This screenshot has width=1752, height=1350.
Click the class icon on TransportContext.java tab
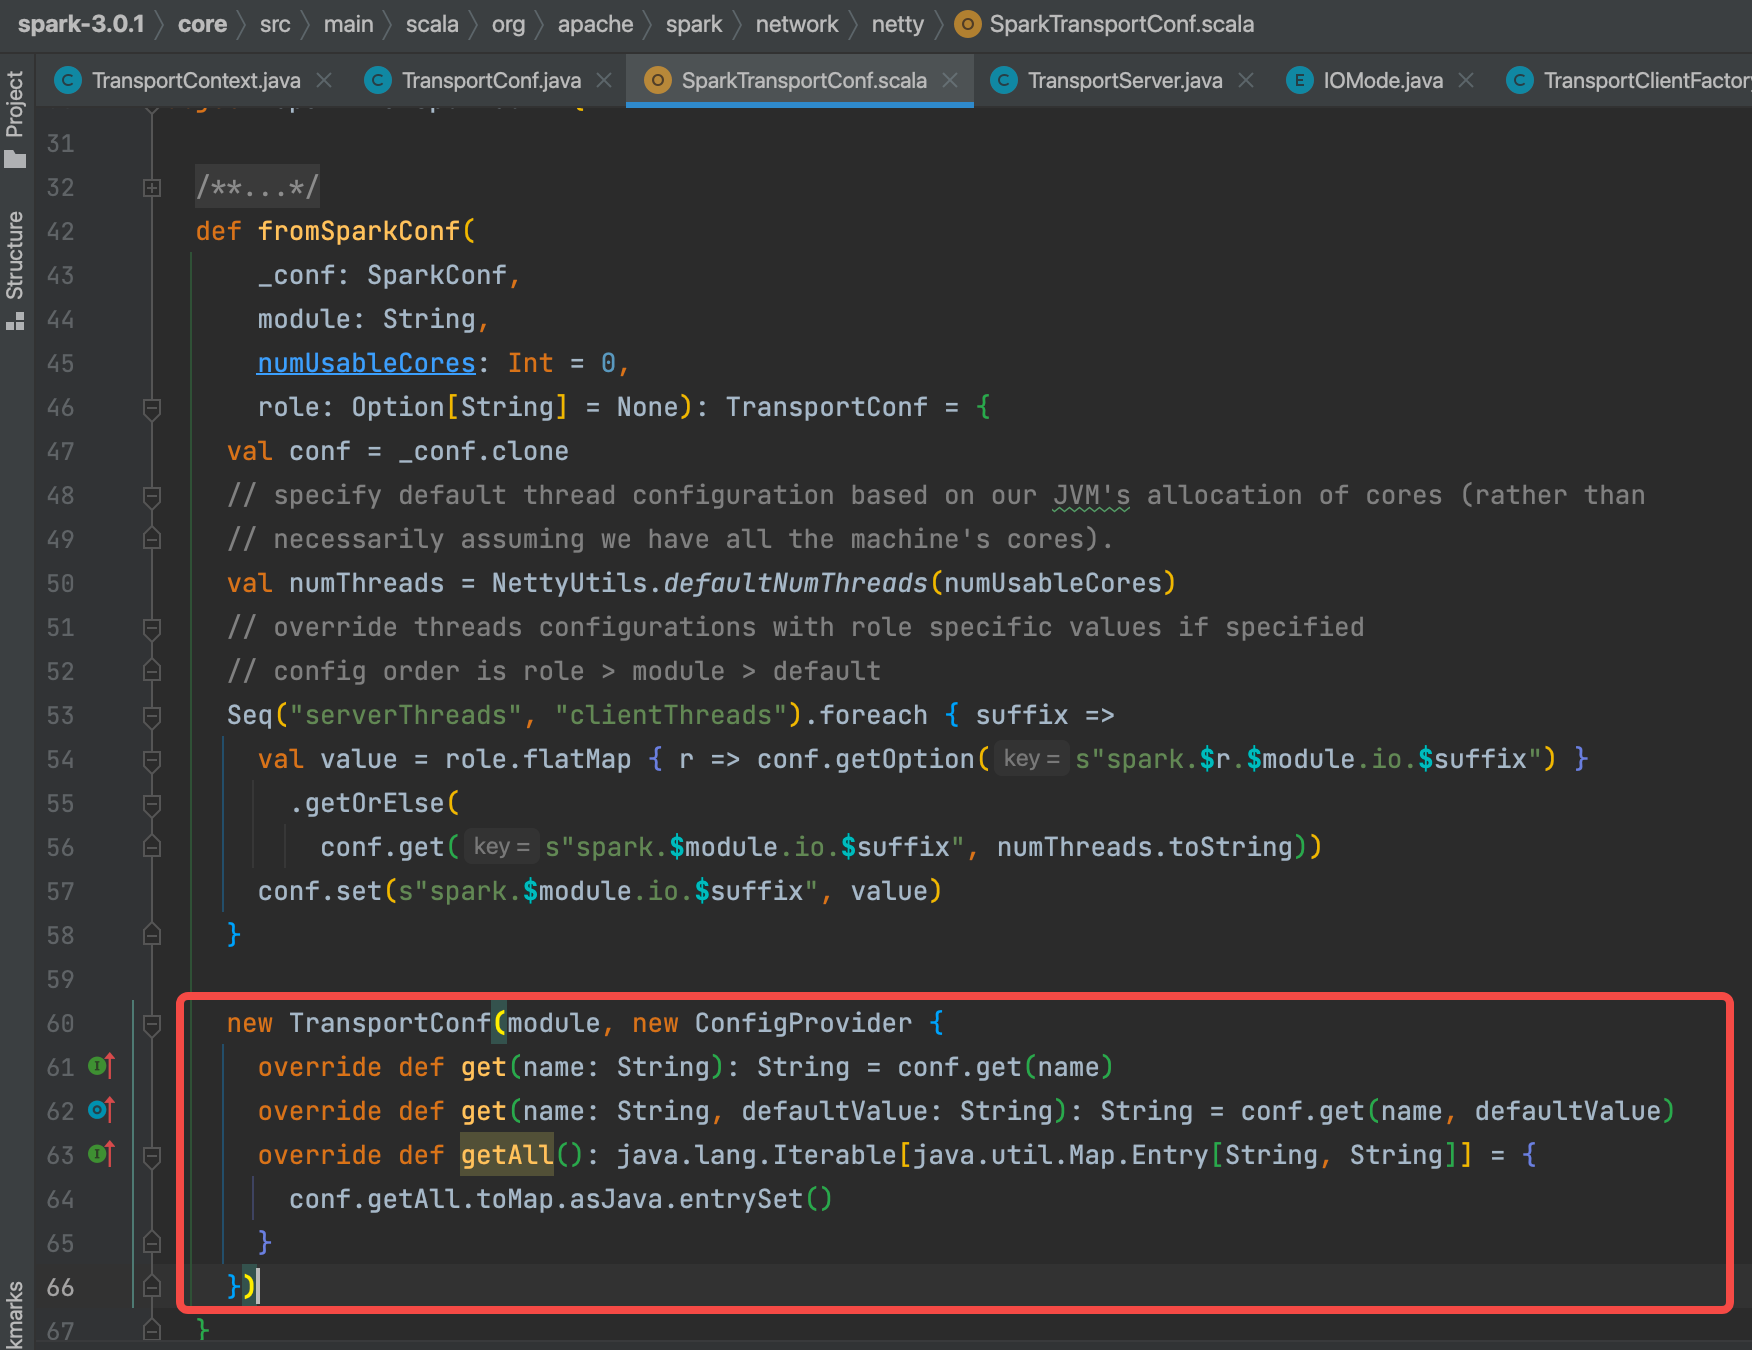[68, 80]
